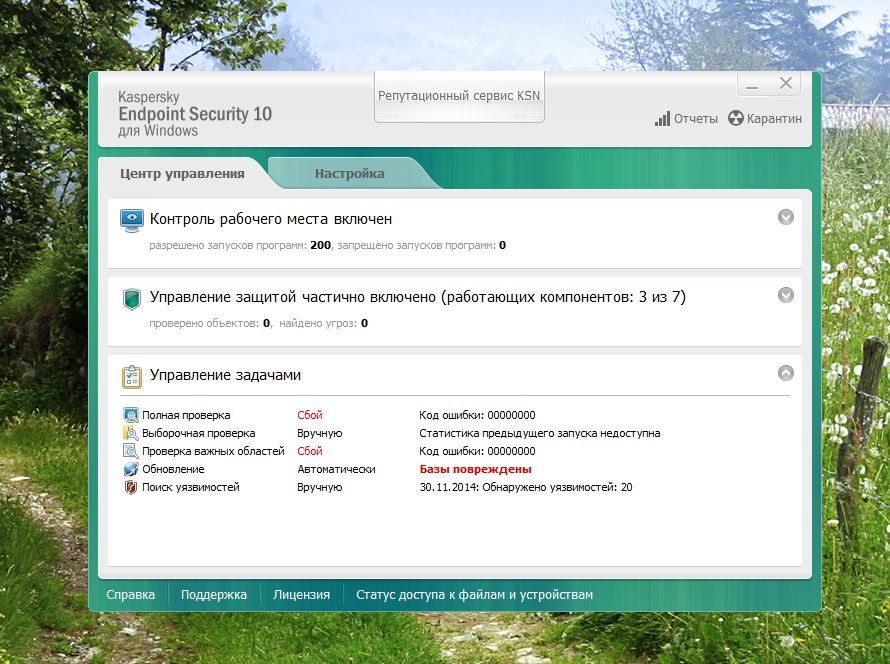Click the Базы повреждены warning text
This screenshot has width=890, height=664.
click(x=476, y=469)
